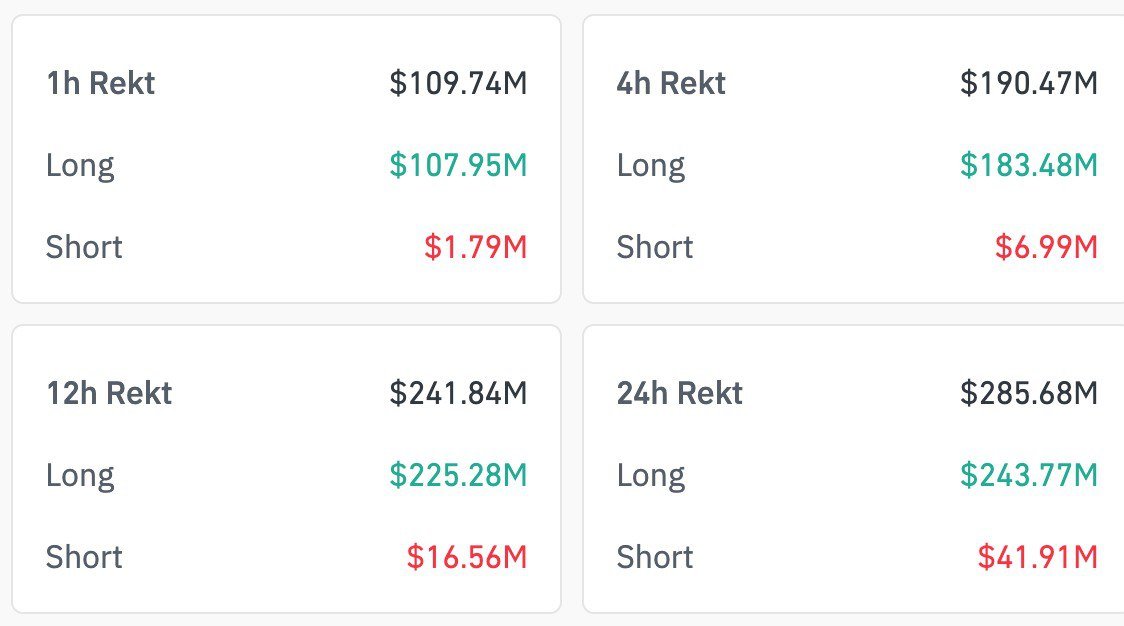Open the 24h Rekt card heading
Viewport: 1124px width, 626px height.
click(680, 393)
